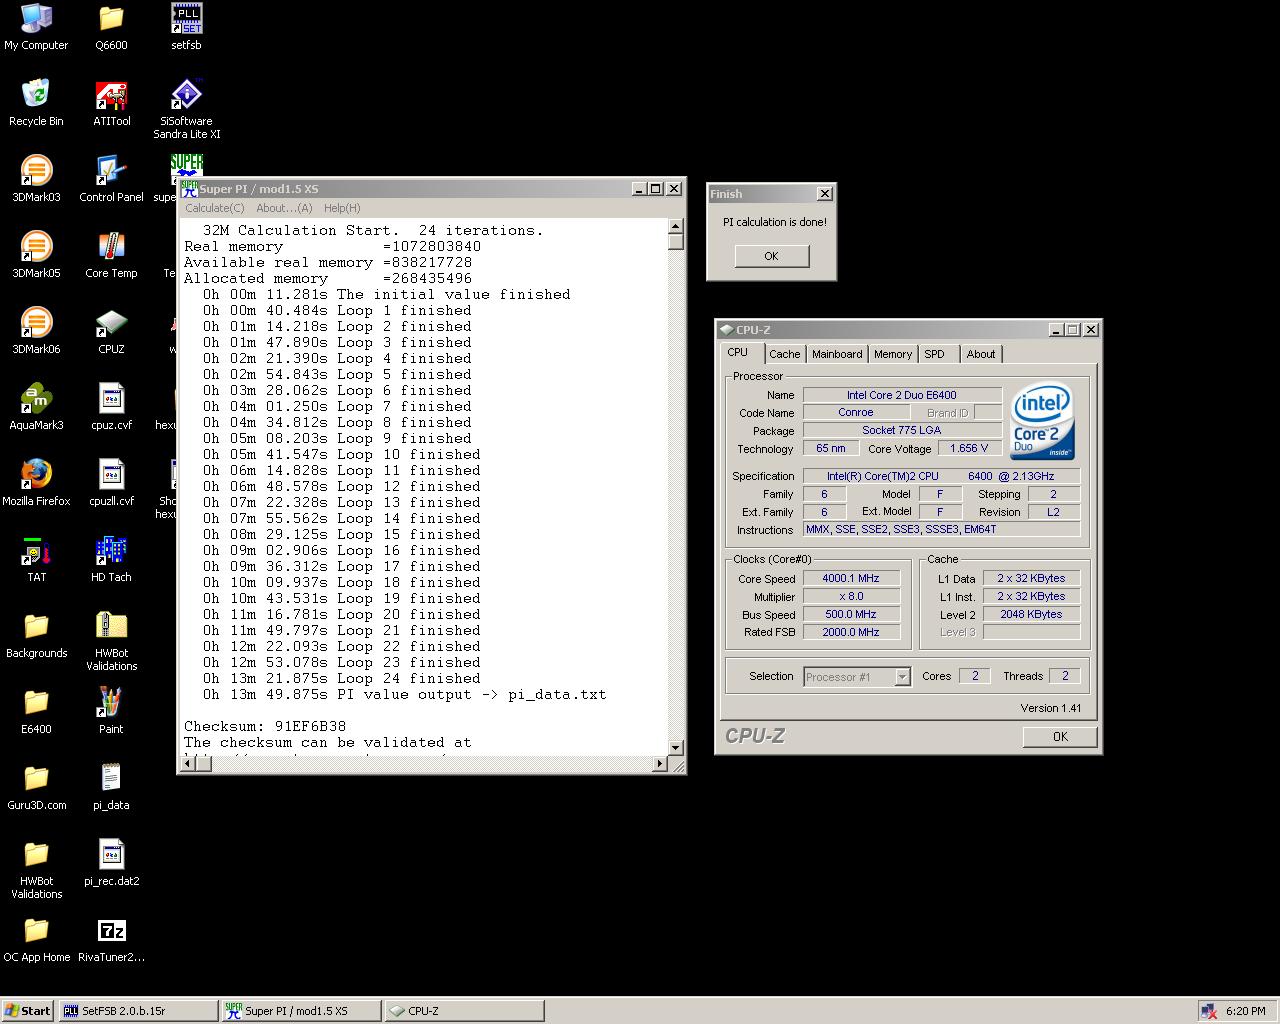Click Checksum: 91EF6B38 text

[x=265, y=726]
